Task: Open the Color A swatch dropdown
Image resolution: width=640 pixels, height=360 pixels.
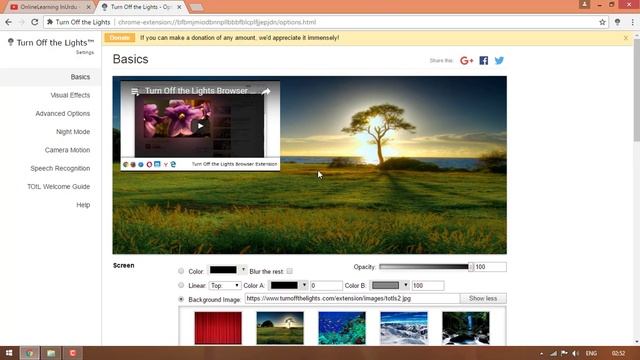Action: pos(304,285)
